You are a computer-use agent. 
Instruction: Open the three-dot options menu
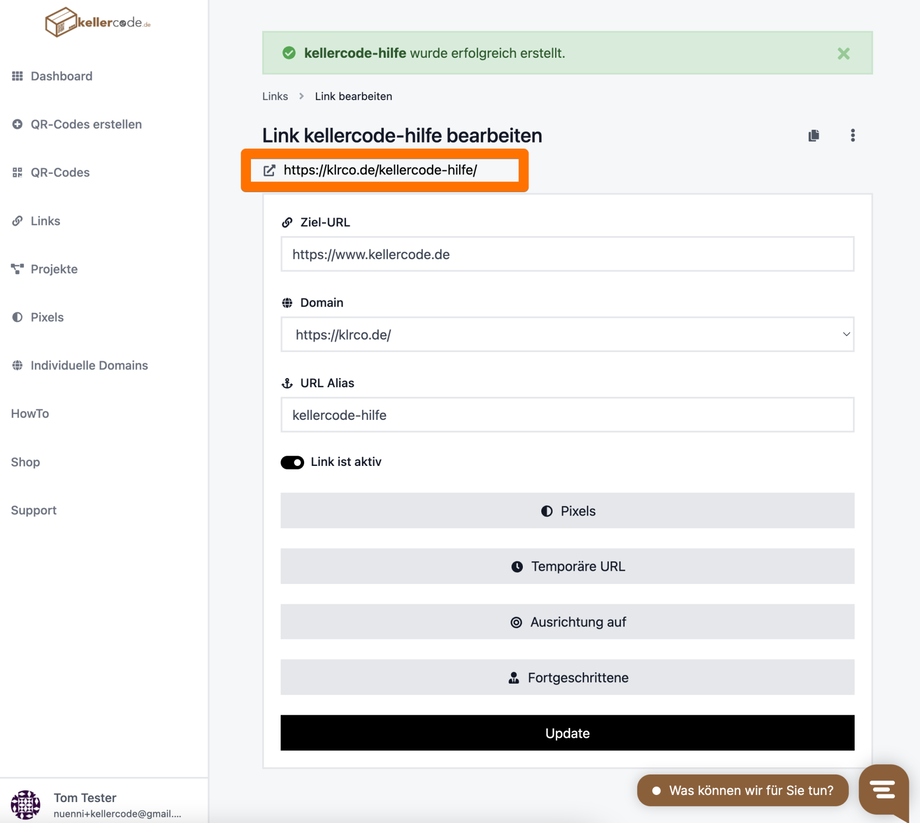pos(852,135)
